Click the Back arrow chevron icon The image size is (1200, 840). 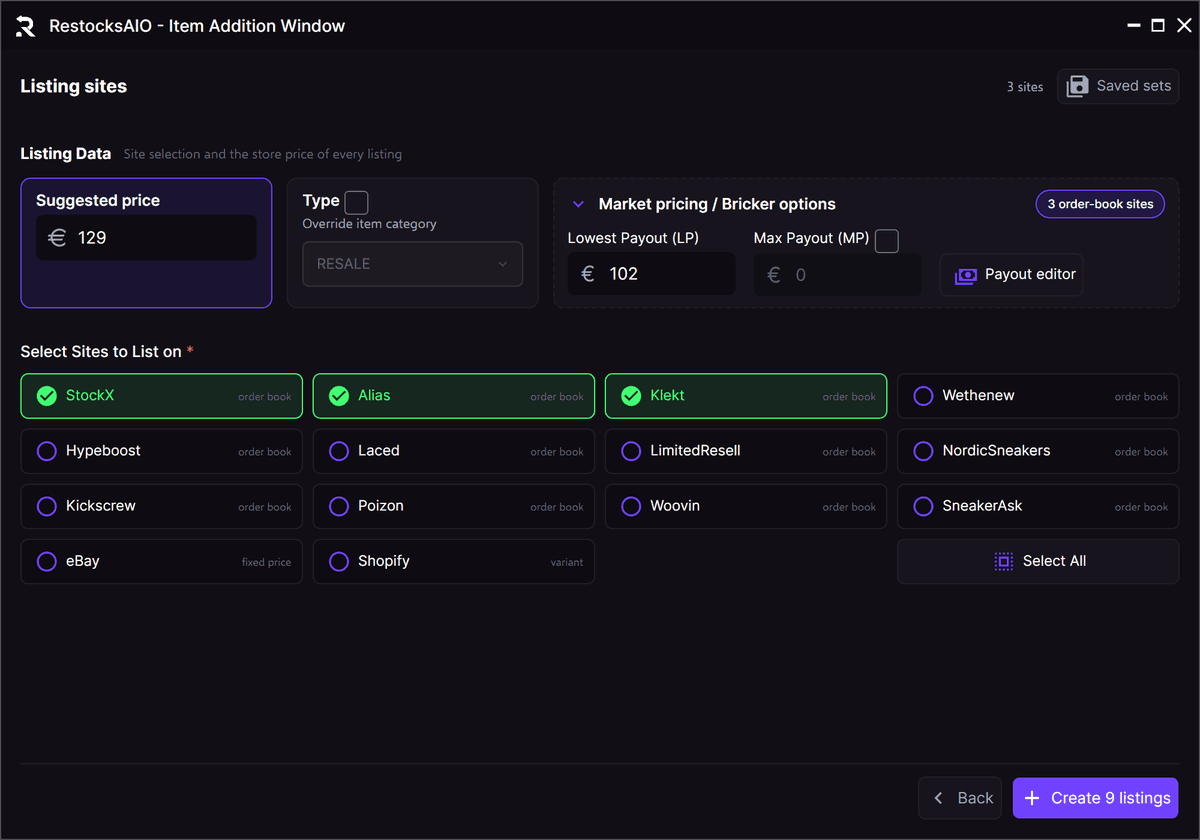click(x=938, y=798)
